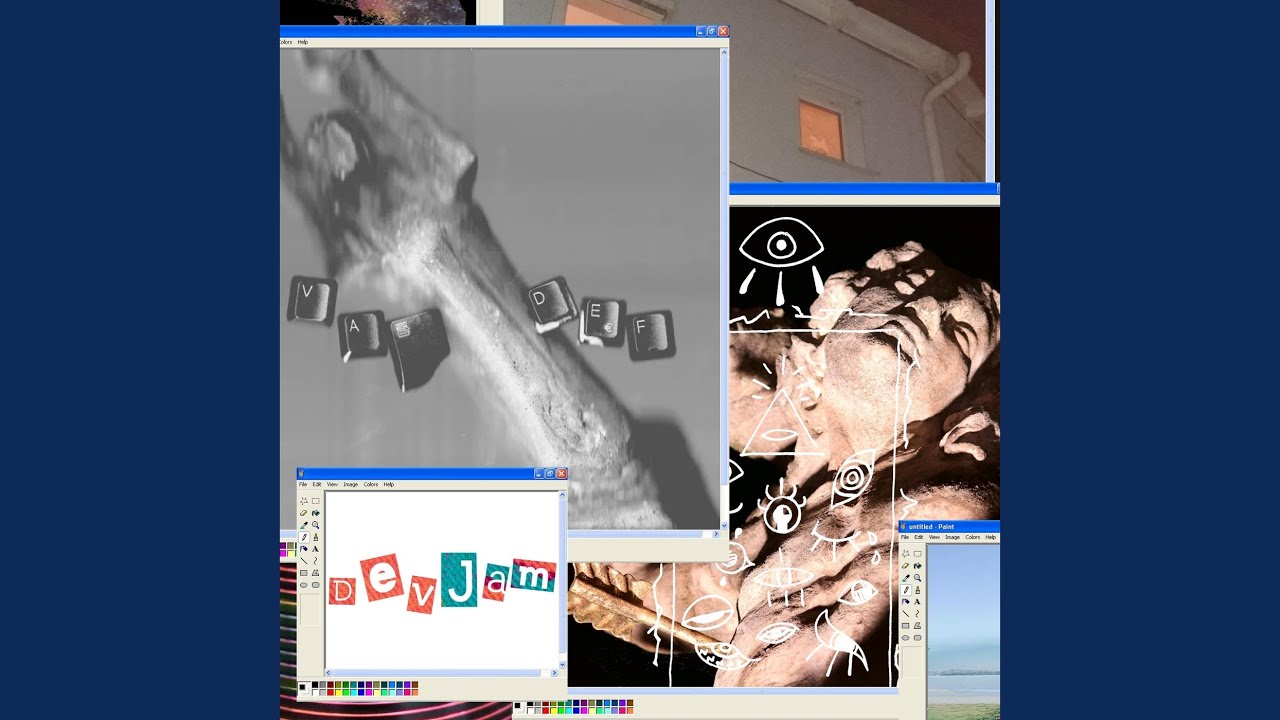Click horizontal scrollbar left arrow in DevJam window
Viewport: 1280px width, 720px height.
328,673
